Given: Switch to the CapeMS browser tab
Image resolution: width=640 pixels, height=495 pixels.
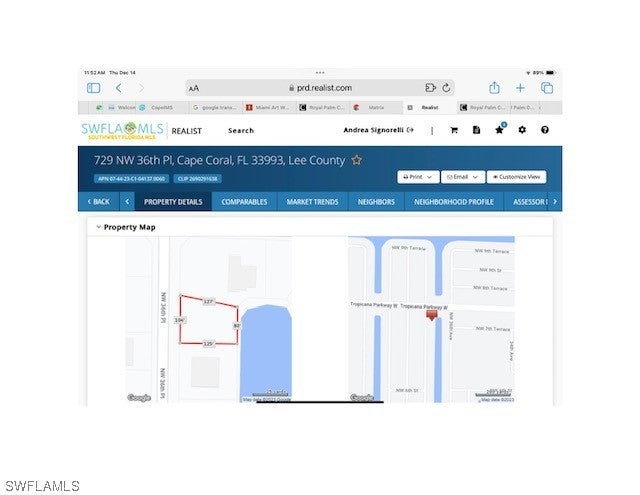Looking at the screenshot, I should click(x=162, y=107).
